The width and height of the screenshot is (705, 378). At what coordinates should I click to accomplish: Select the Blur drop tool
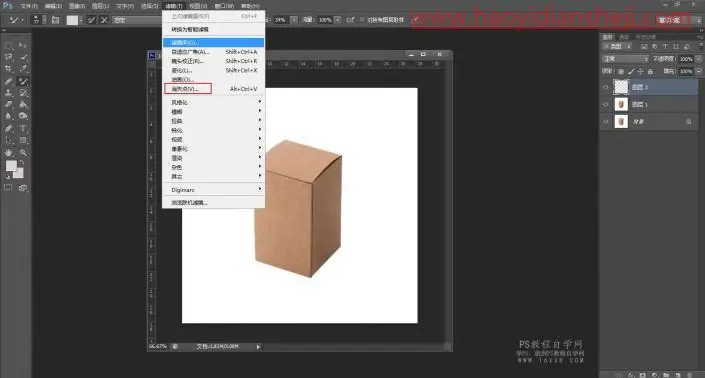(x=9, y=116)
